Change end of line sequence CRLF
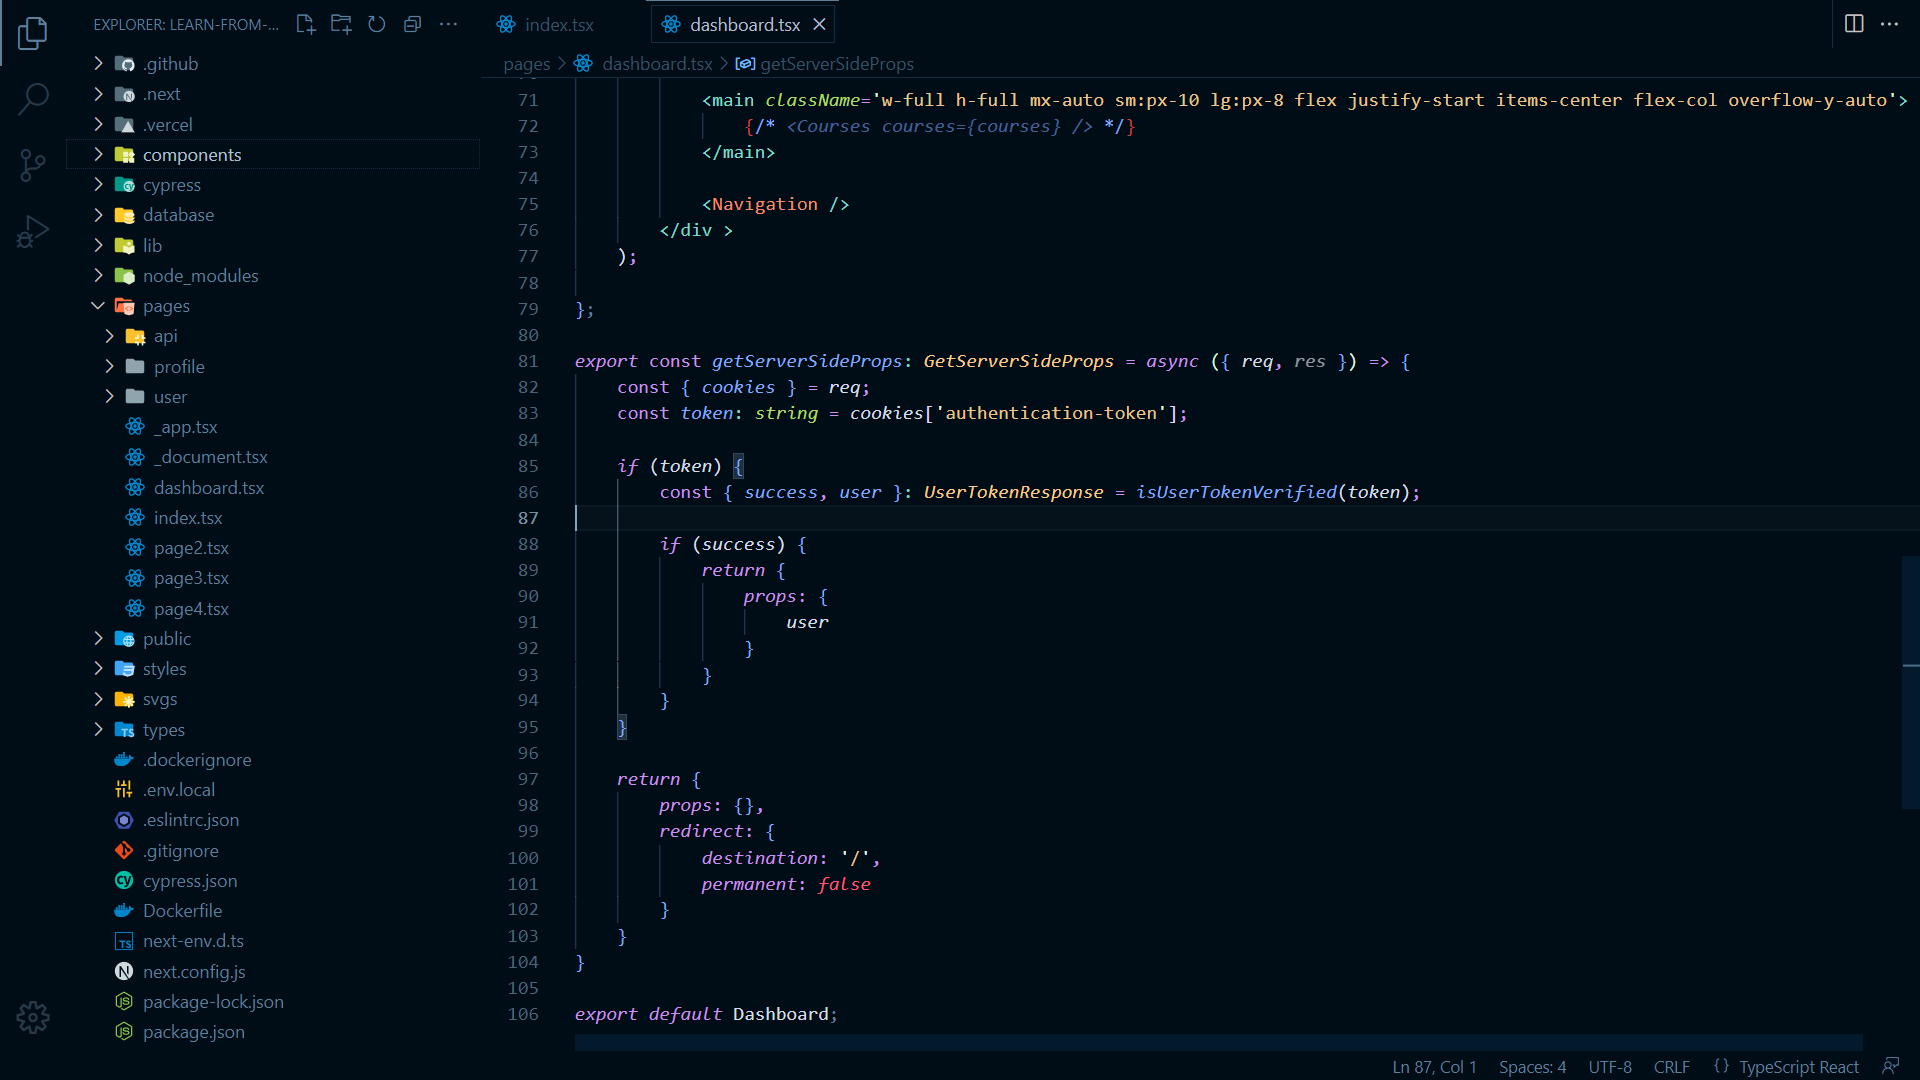The image size is (1920, 1080). (1671, 1067)
